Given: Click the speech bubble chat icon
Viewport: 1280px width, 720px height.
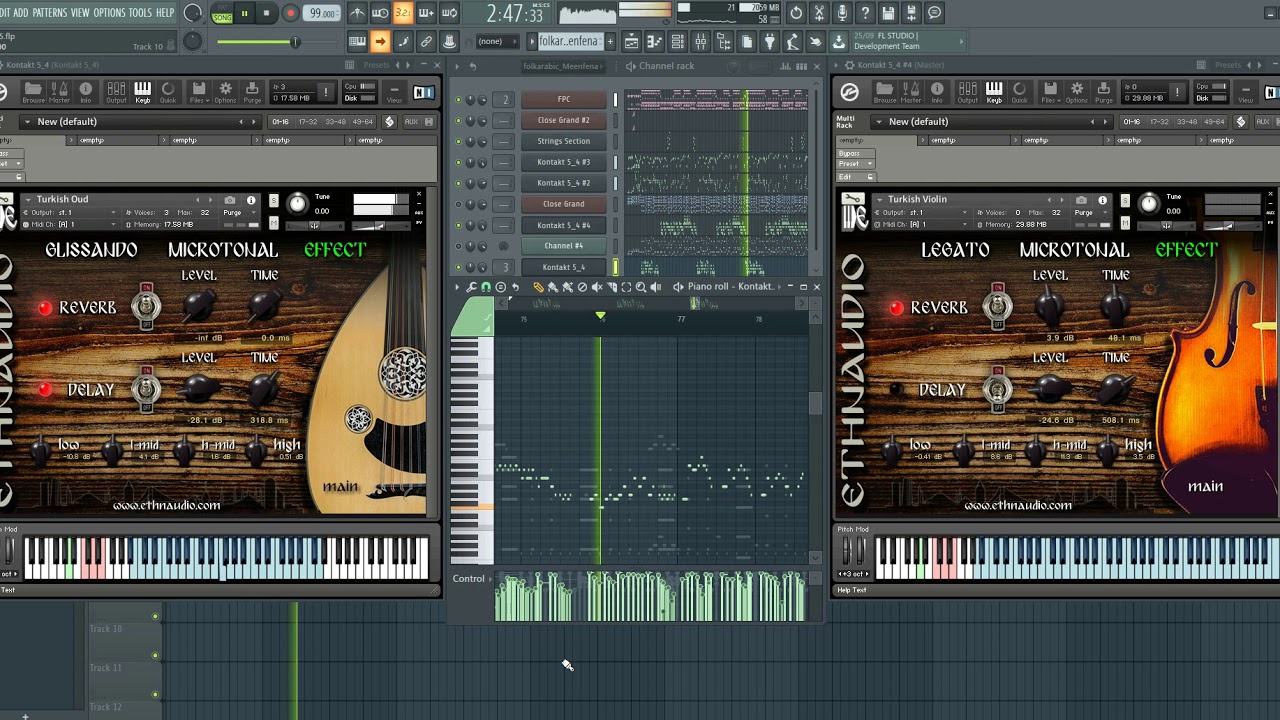Looking at the screenshot, I should pyautogui.click(x=934, y=13).
